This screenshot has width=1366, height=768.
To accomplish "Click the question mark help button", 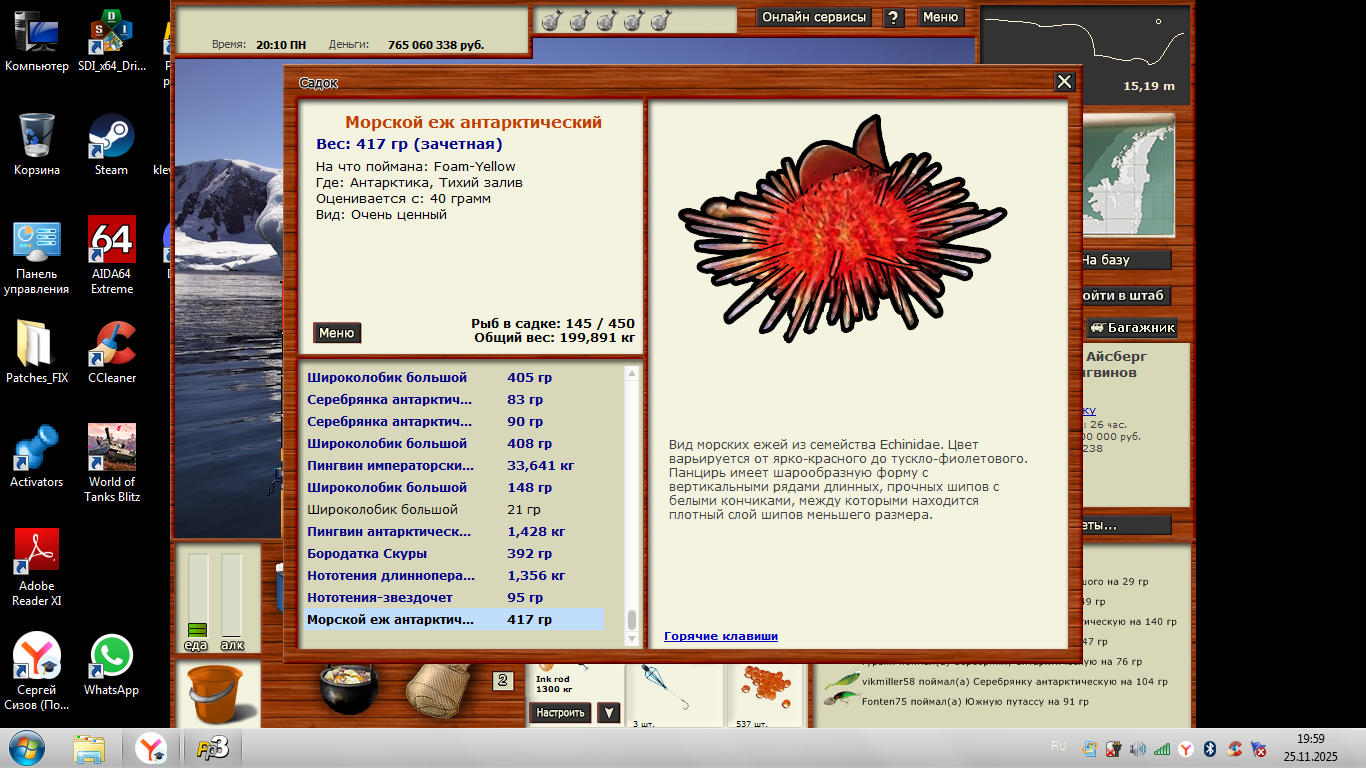I will point(894,17).
